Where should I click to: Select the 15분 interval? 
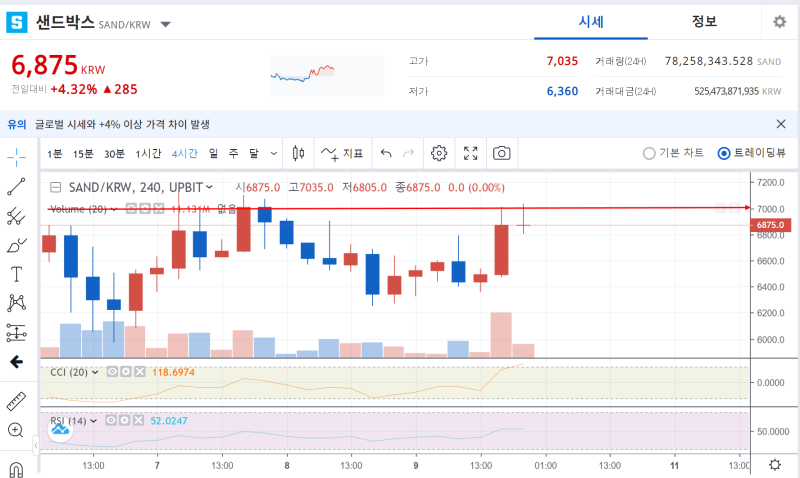pyautogui.click(x=83, y=154)
